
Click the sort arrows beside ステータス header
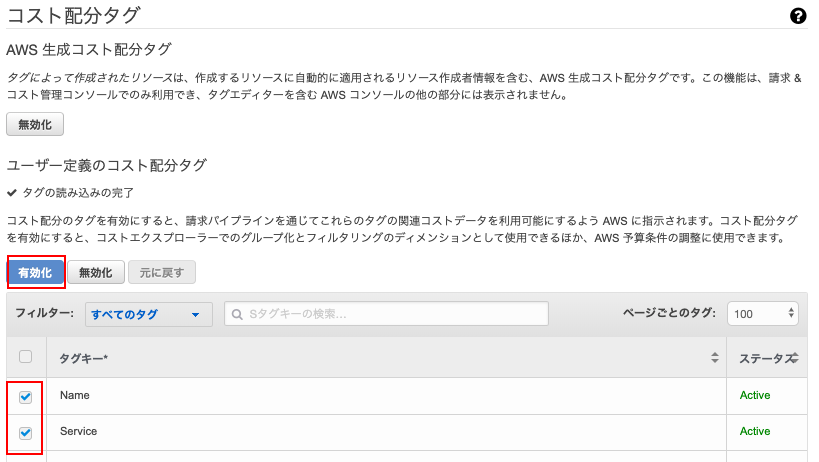point(792,358)
